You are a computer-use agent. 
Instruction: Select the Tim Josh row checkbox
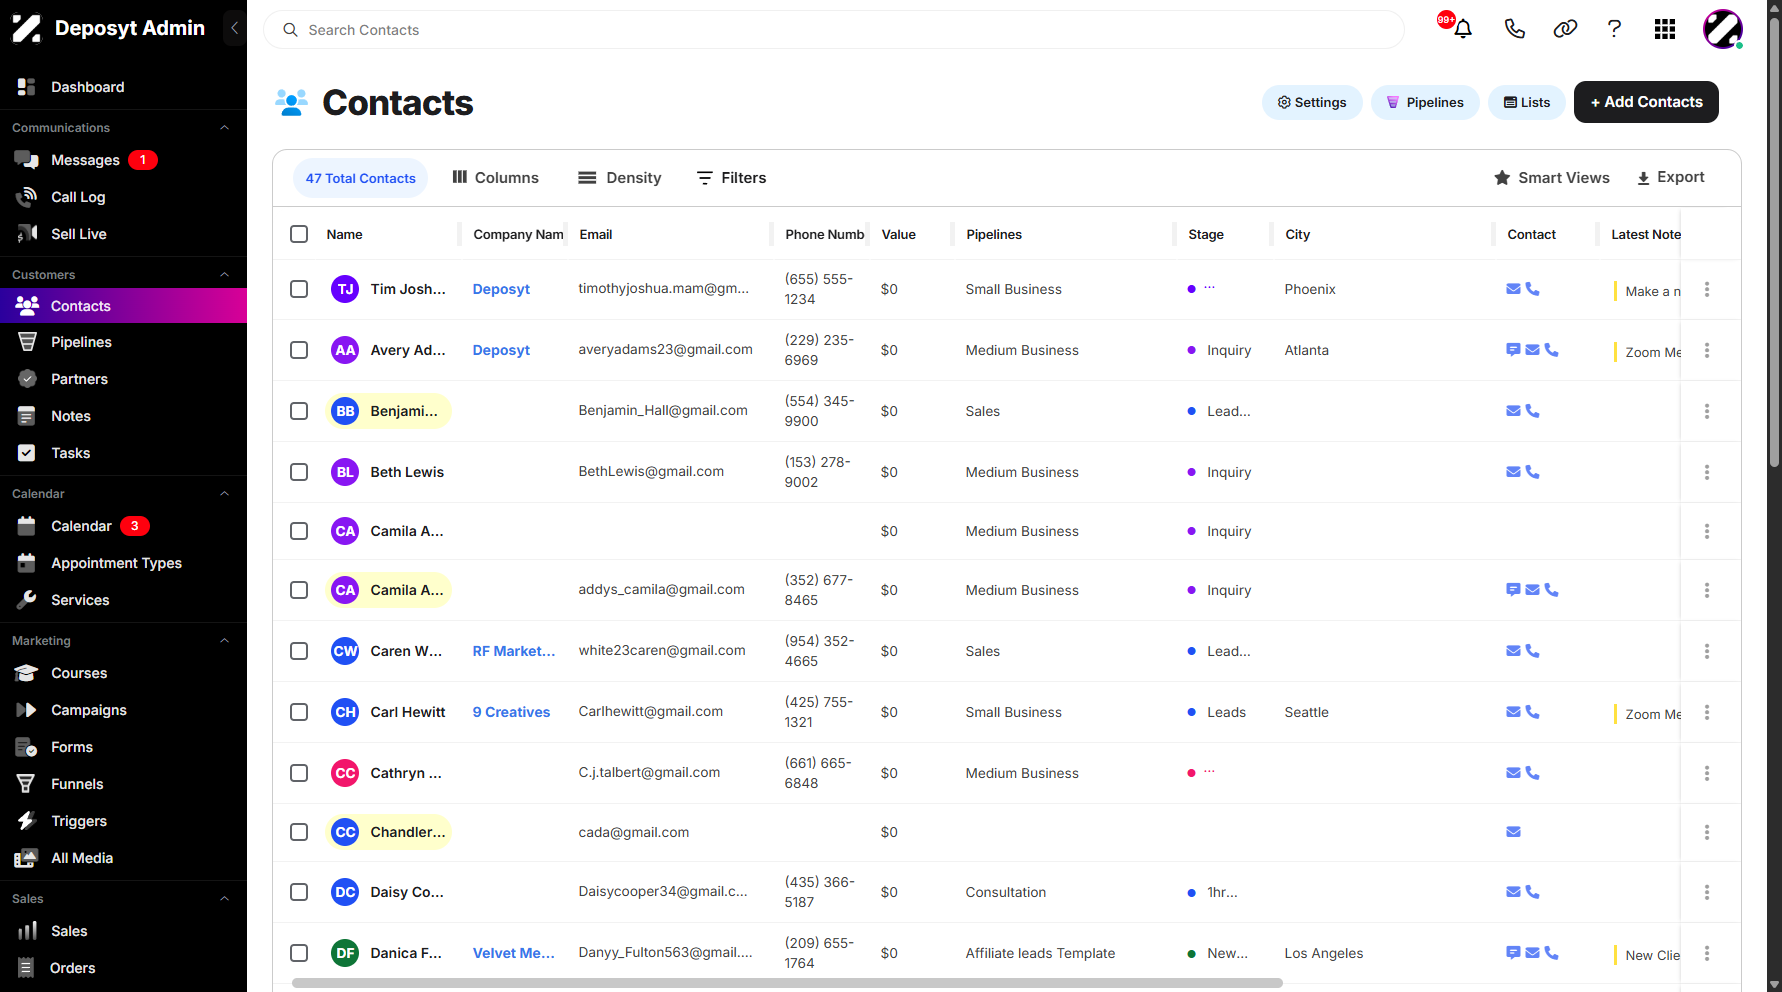pyautogui.click(x=299, y=289)
